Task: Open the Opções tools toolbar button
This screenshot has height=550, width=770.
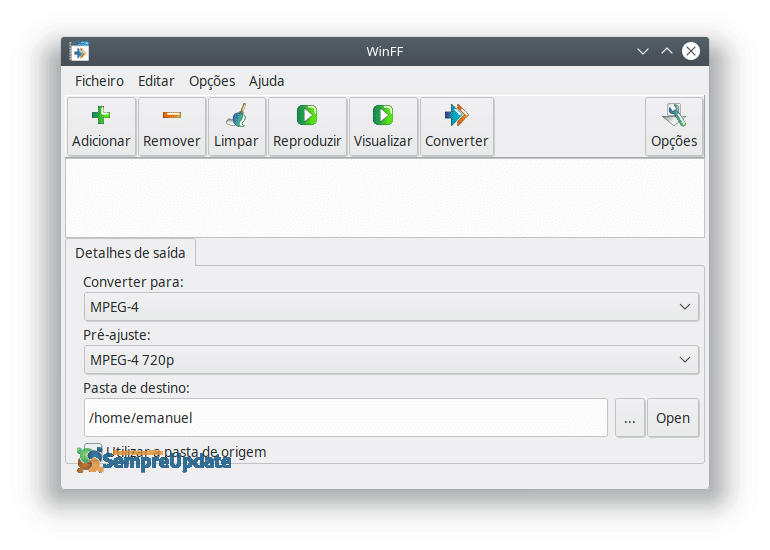Action: tap(674, 127)
